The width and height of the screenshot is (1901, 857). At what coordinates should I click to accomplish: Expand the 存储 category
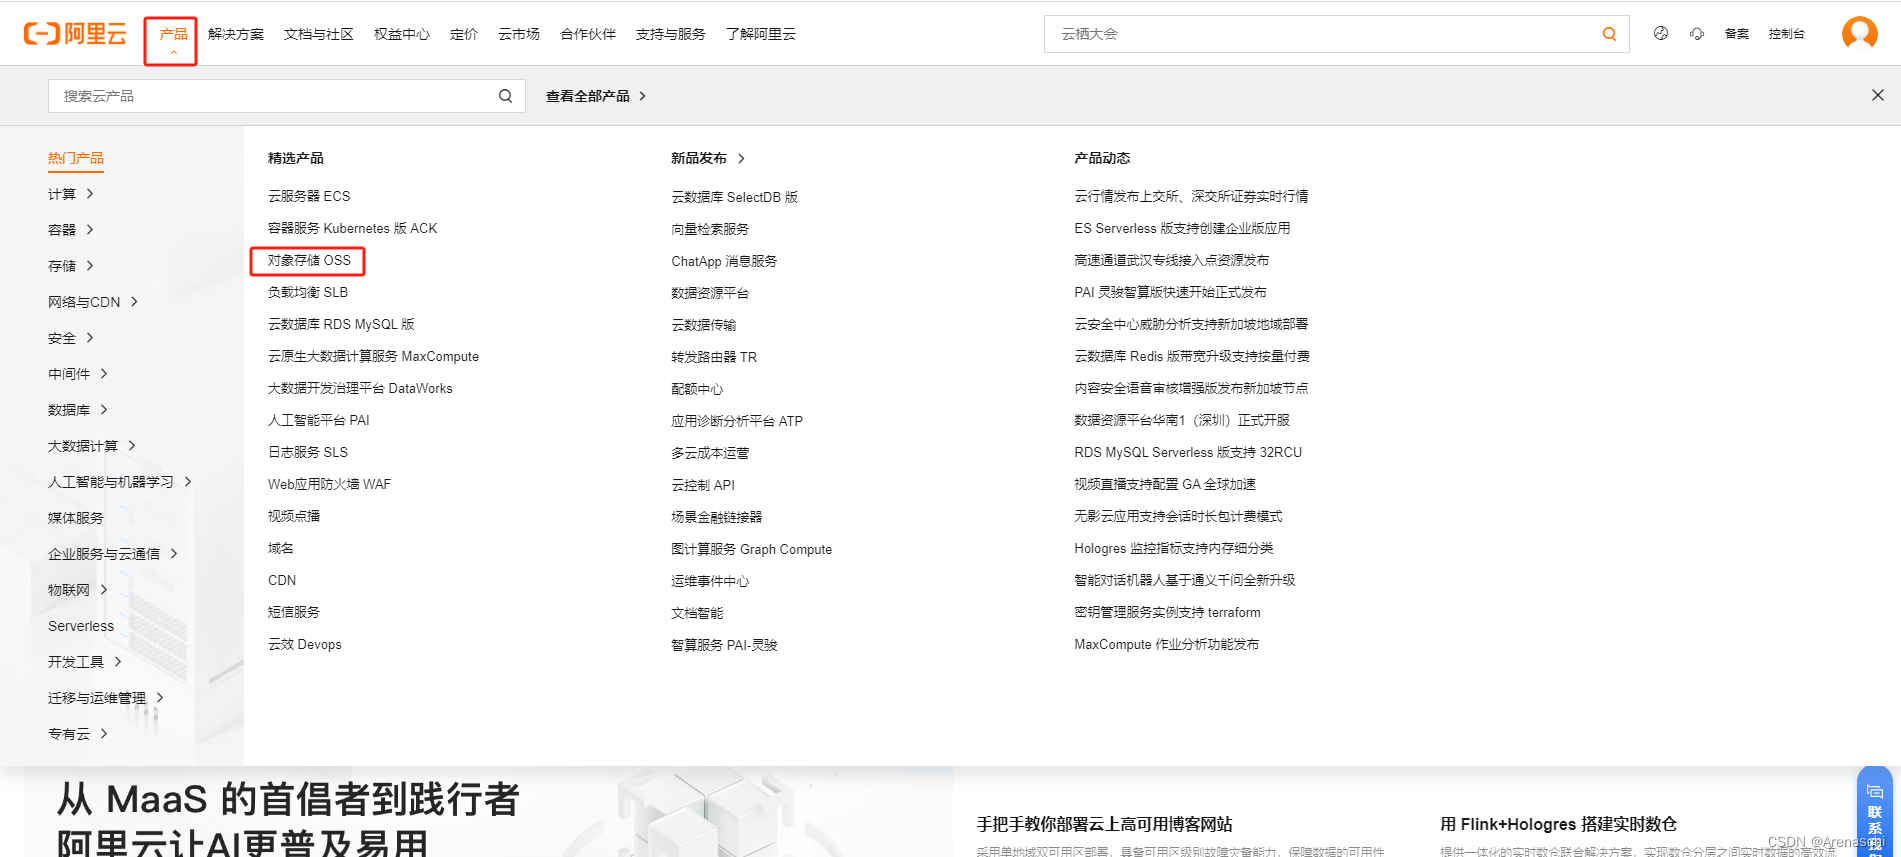pyautogui.click(x=71, y=266)
